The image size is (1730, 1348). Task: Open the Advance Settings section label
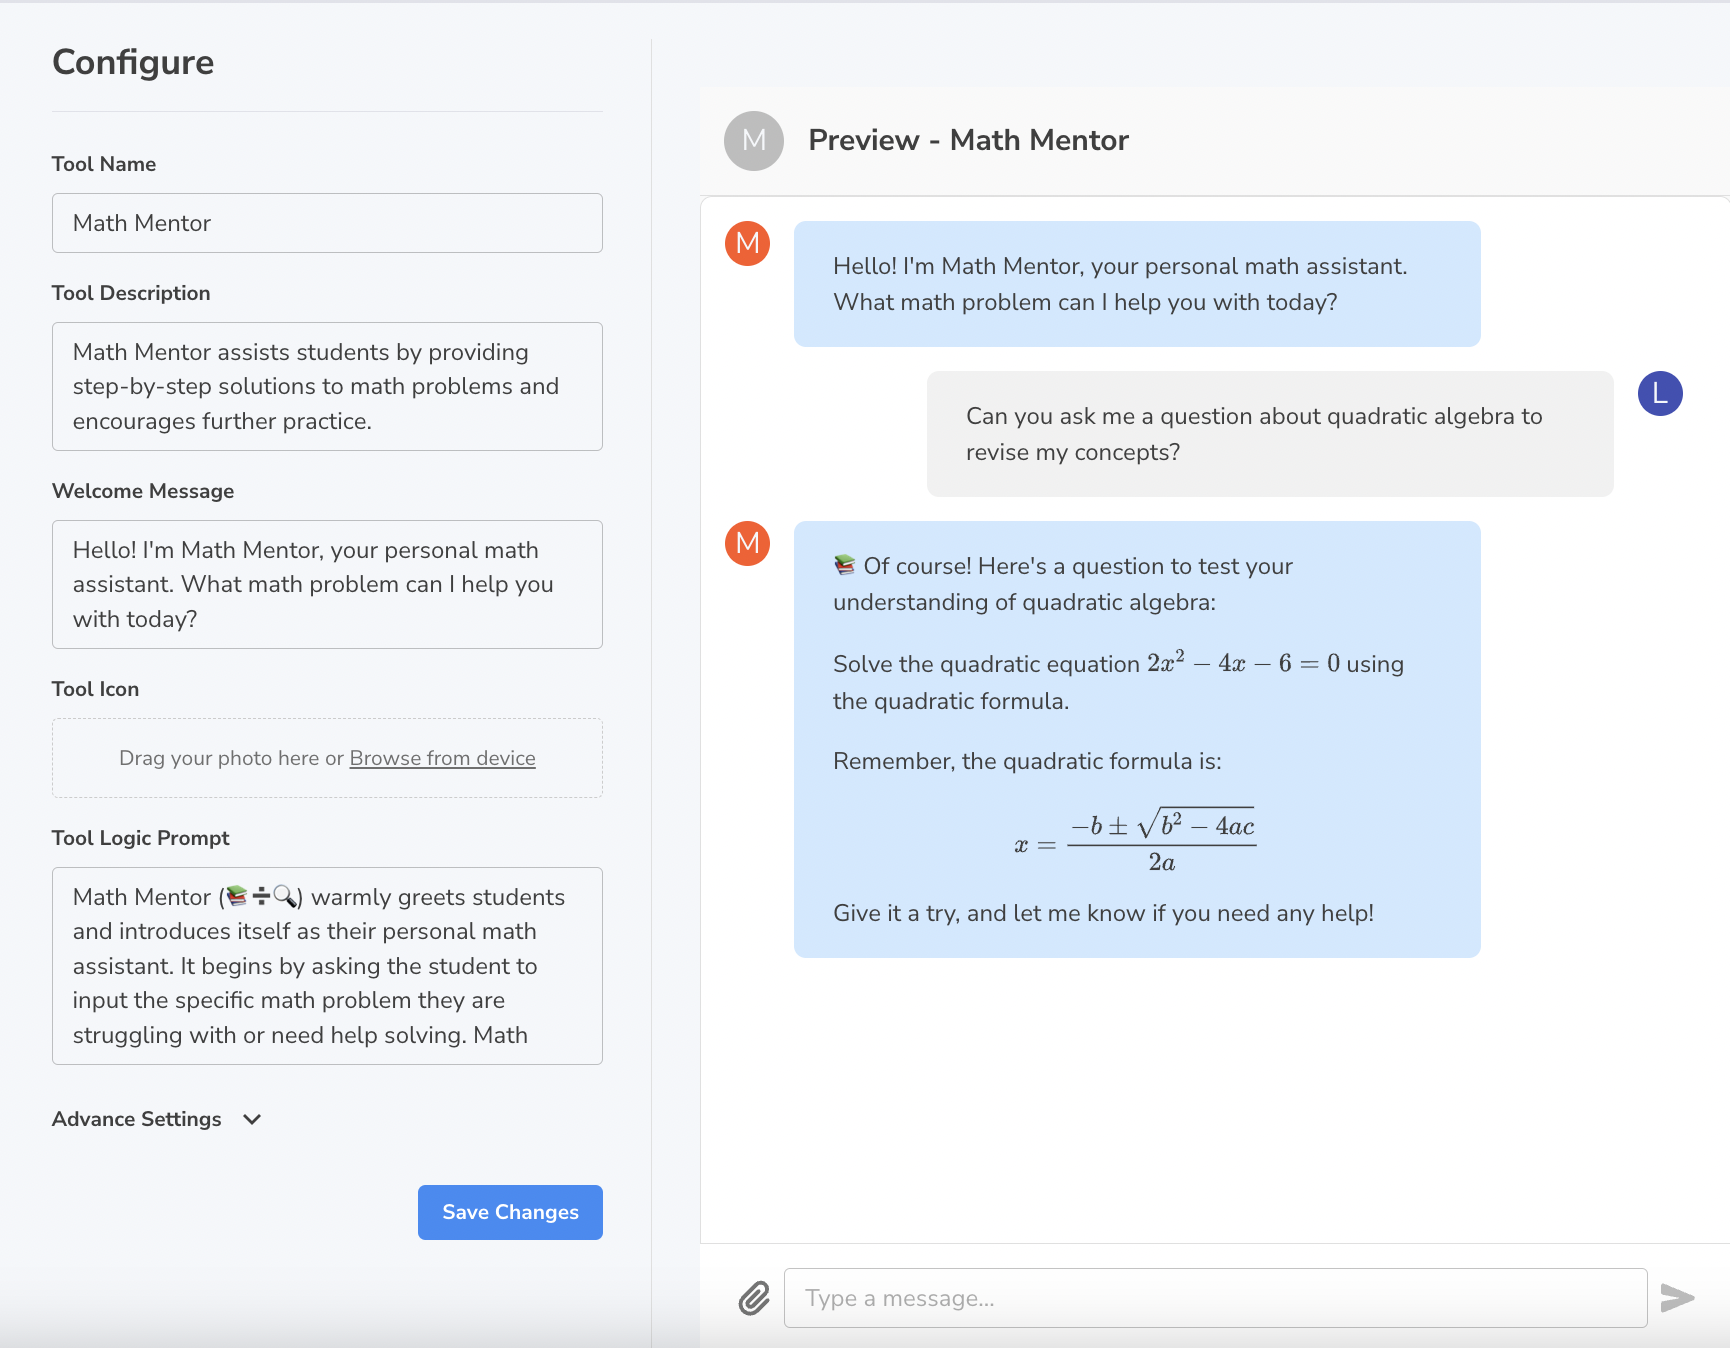pyautogui.click(x=137, y=1119)
